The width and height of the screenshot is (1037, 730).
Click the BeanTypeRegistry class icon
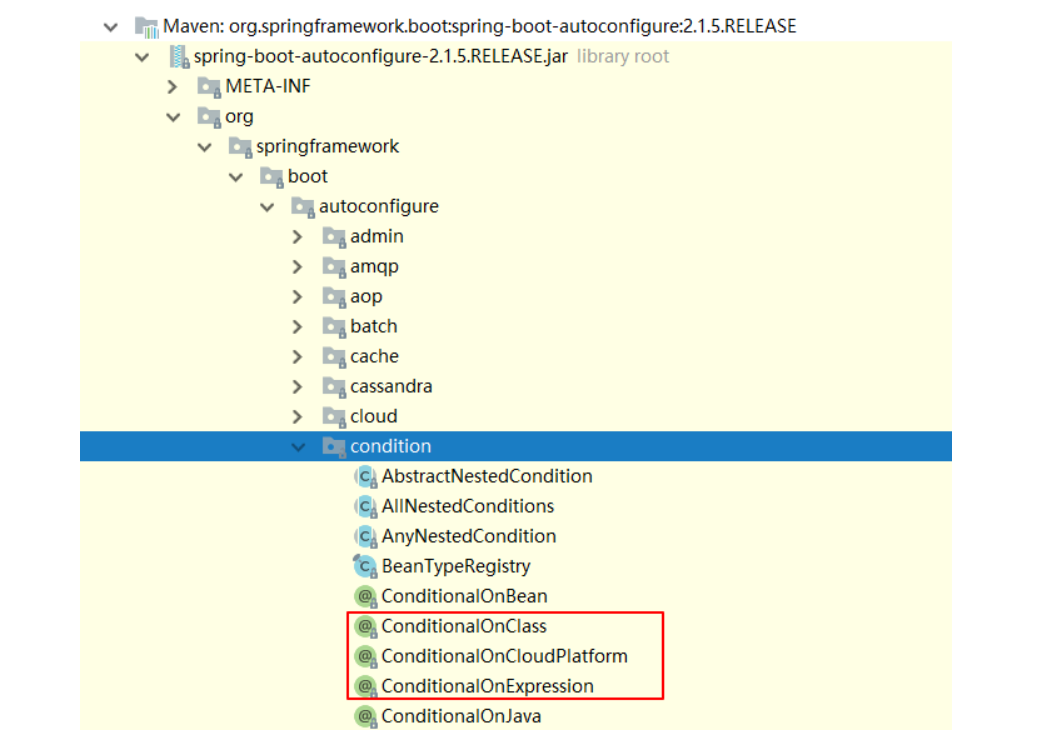point(365,567)
